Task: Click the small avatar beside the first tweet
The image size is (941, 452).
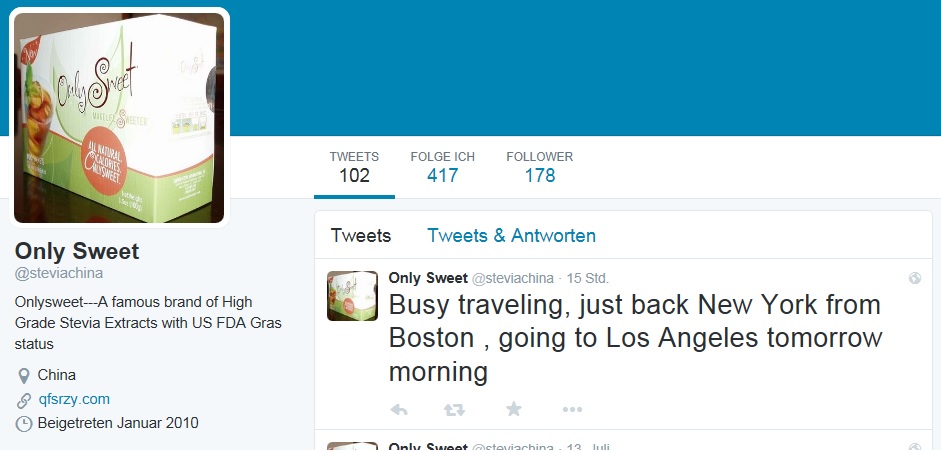Action: (352, 296)
